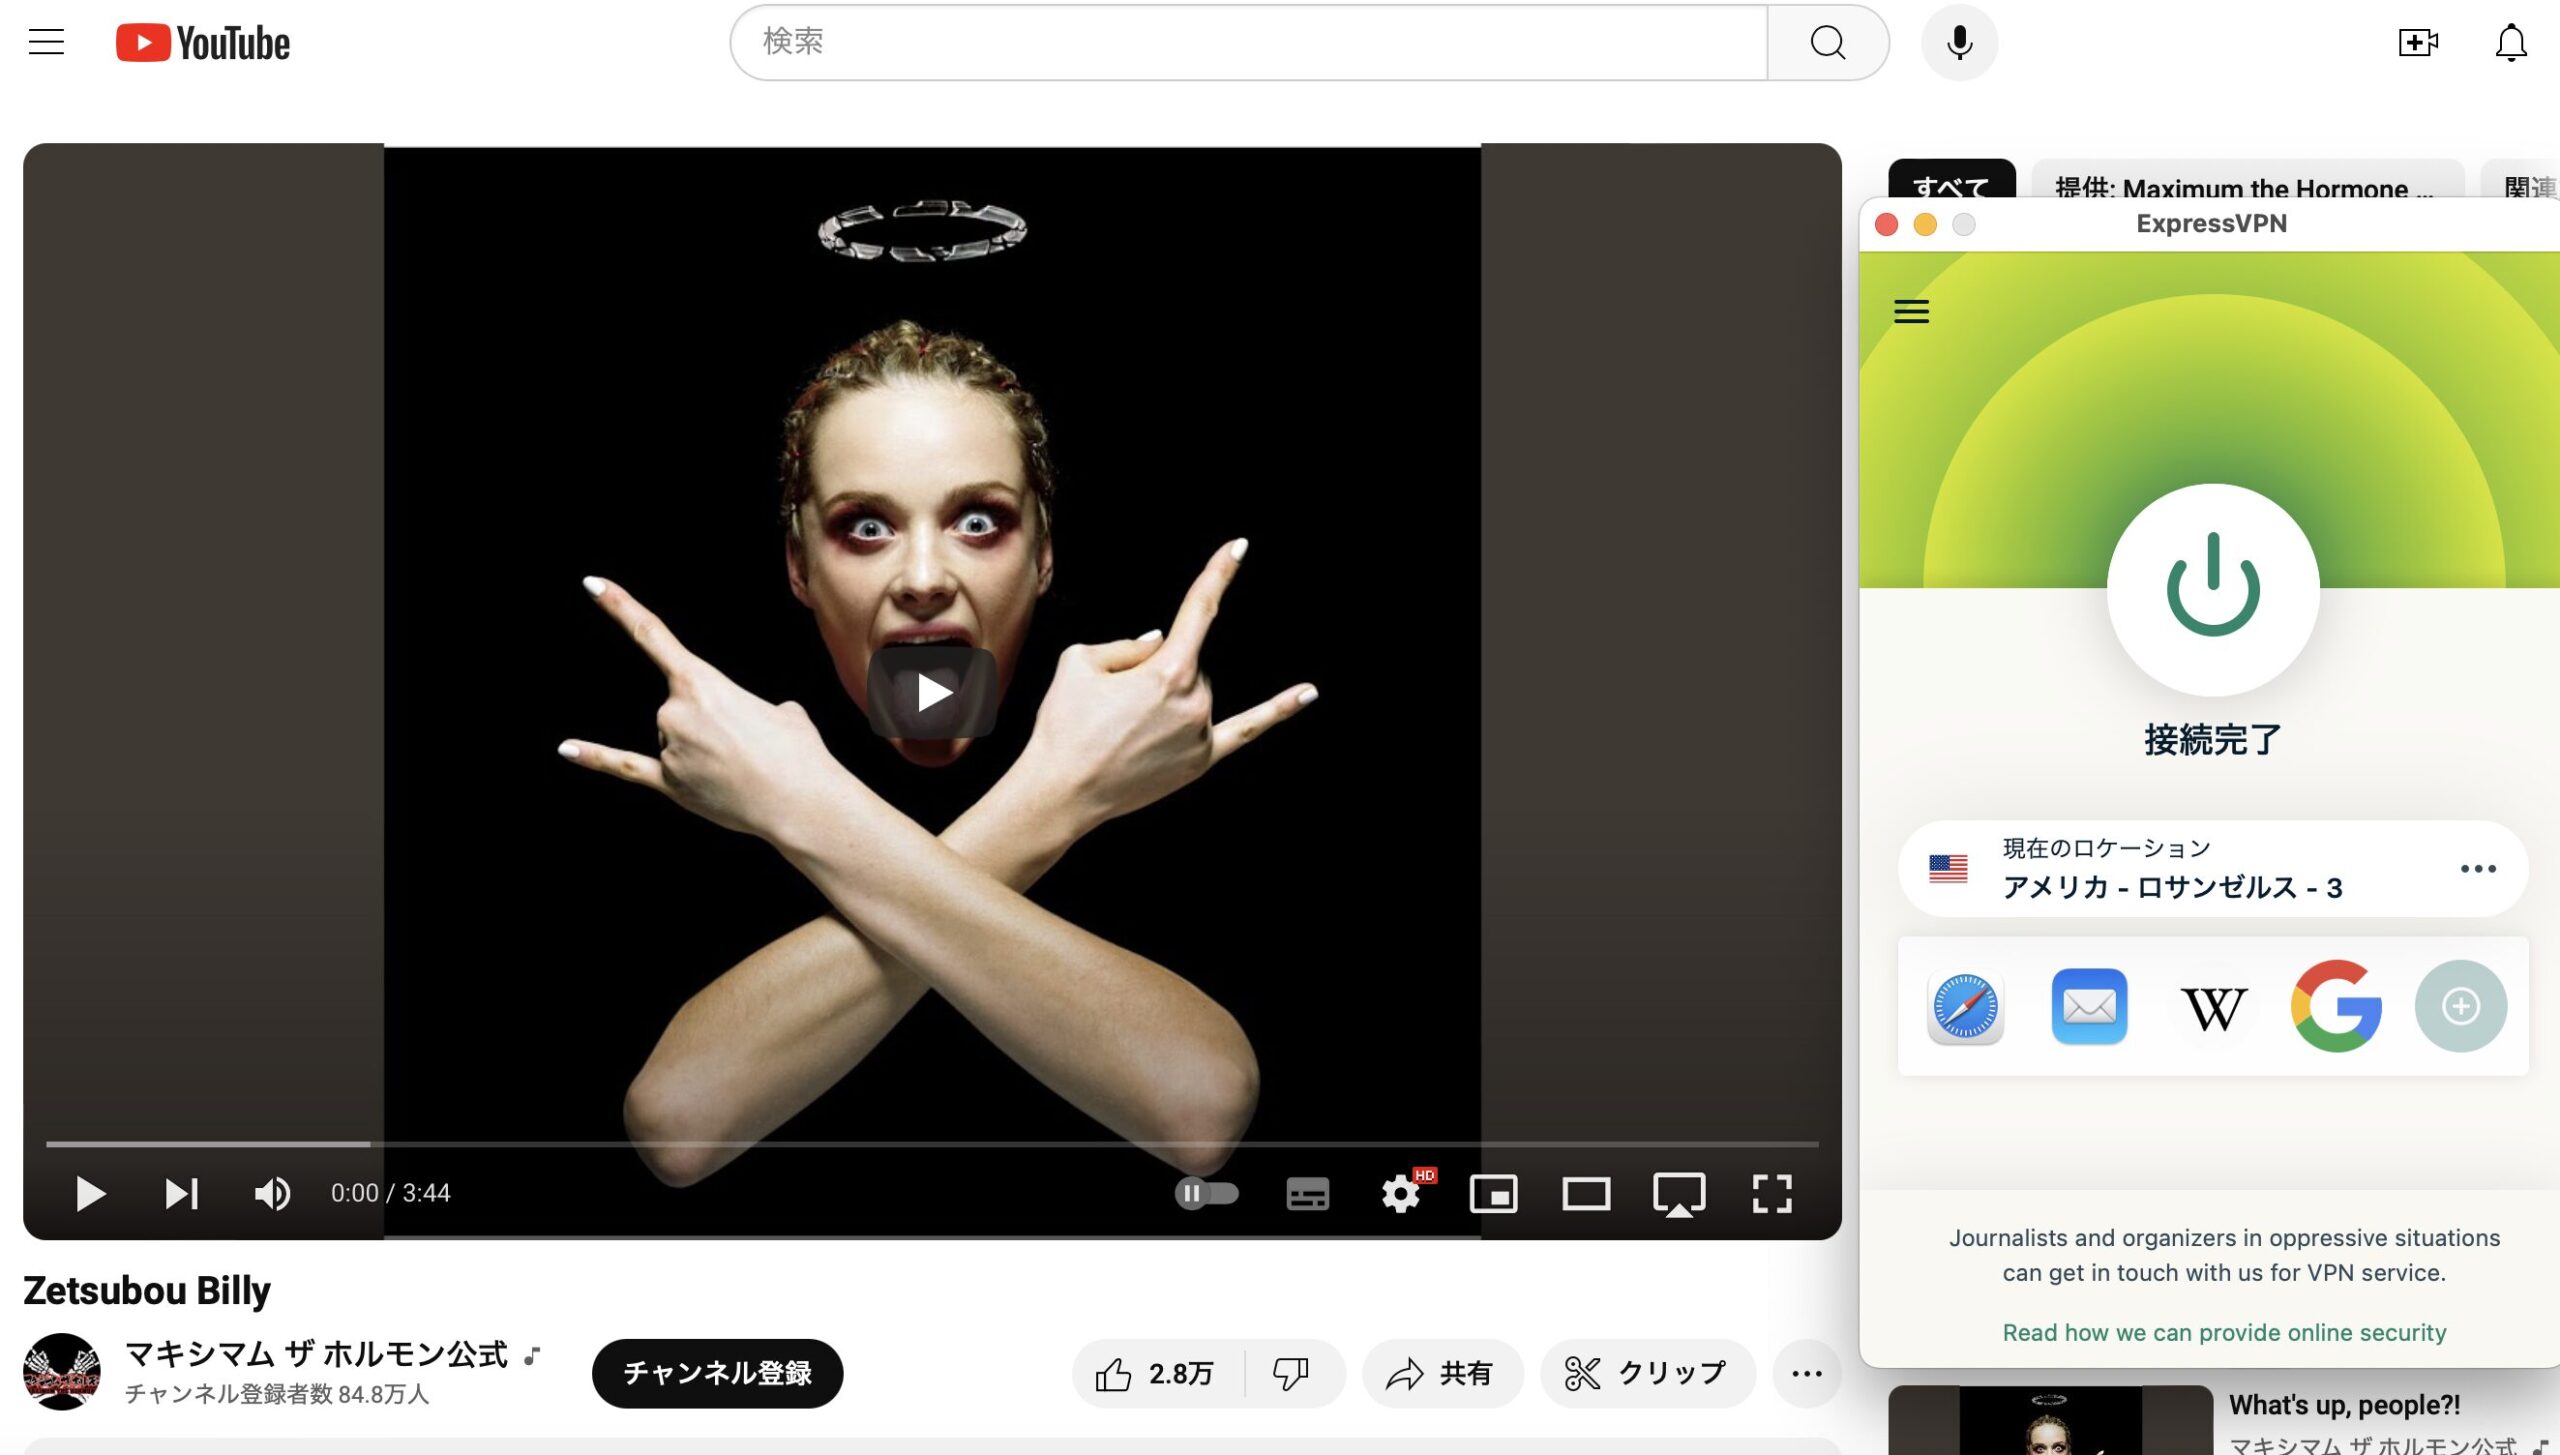
Task: Open YouTube guide hamburger menu
Action: (46, 42)
